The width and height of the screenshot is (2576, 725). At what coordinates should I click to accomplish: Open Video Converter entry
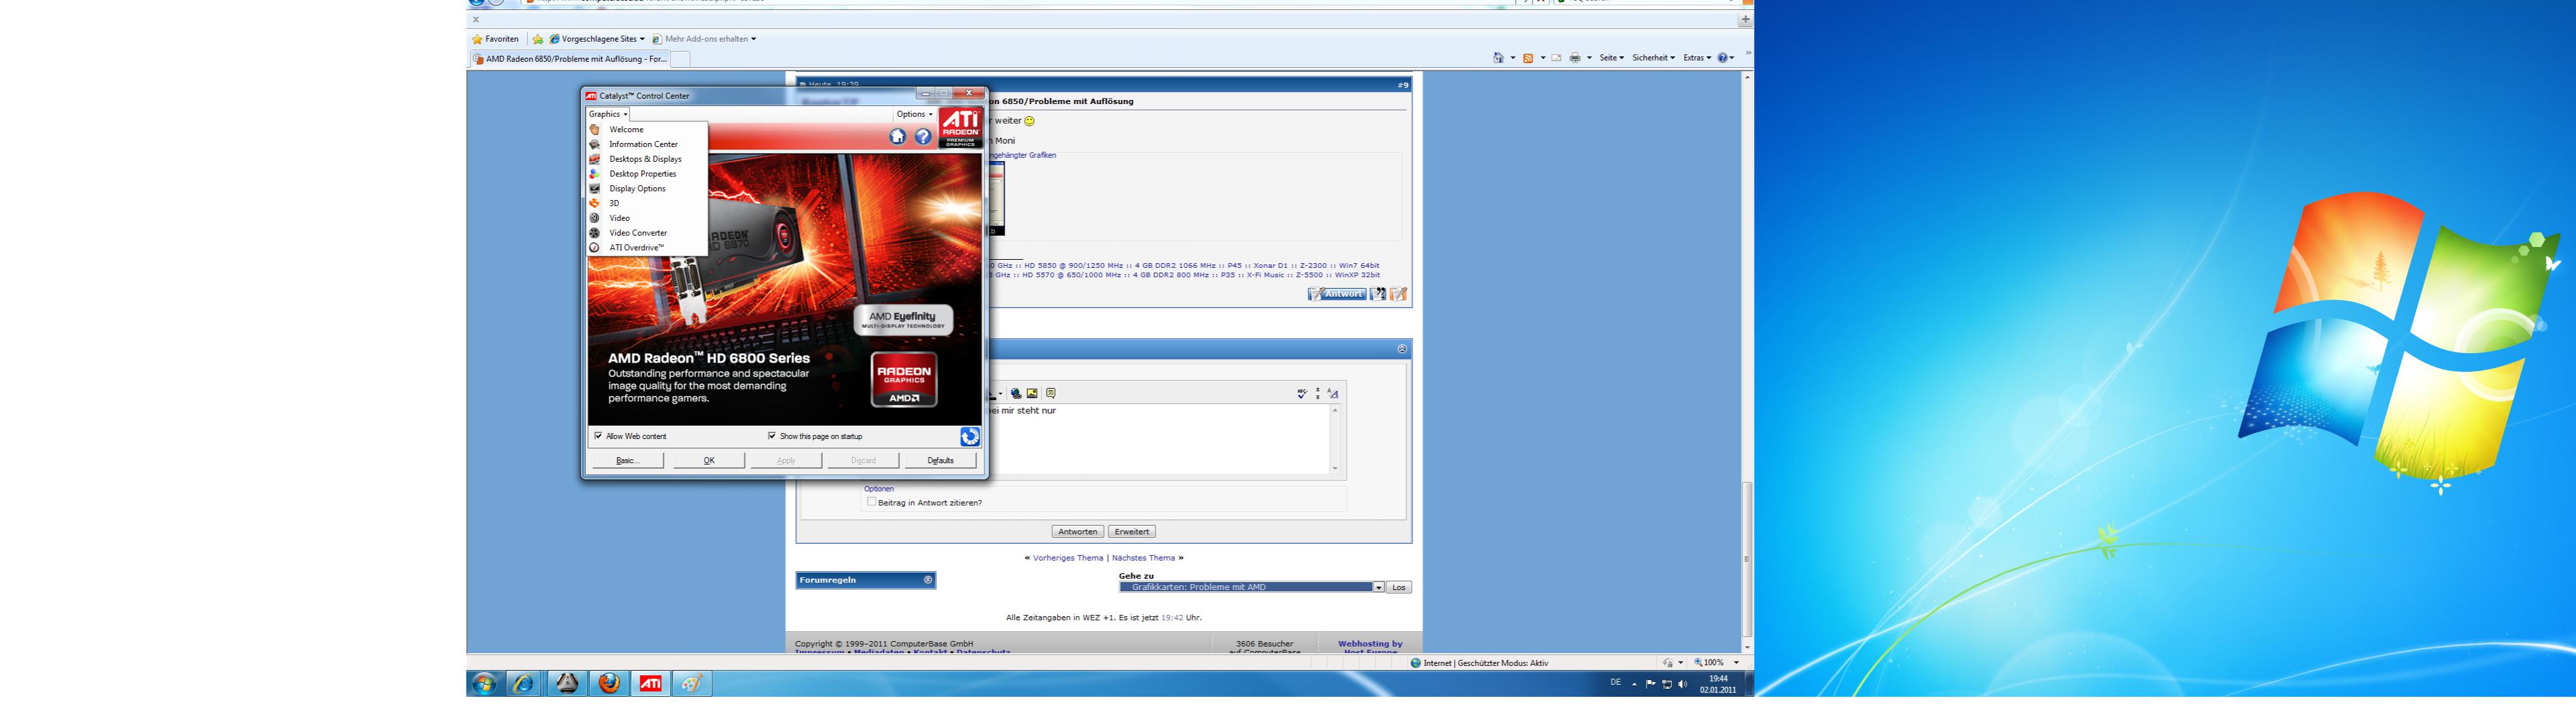[637, 233]
